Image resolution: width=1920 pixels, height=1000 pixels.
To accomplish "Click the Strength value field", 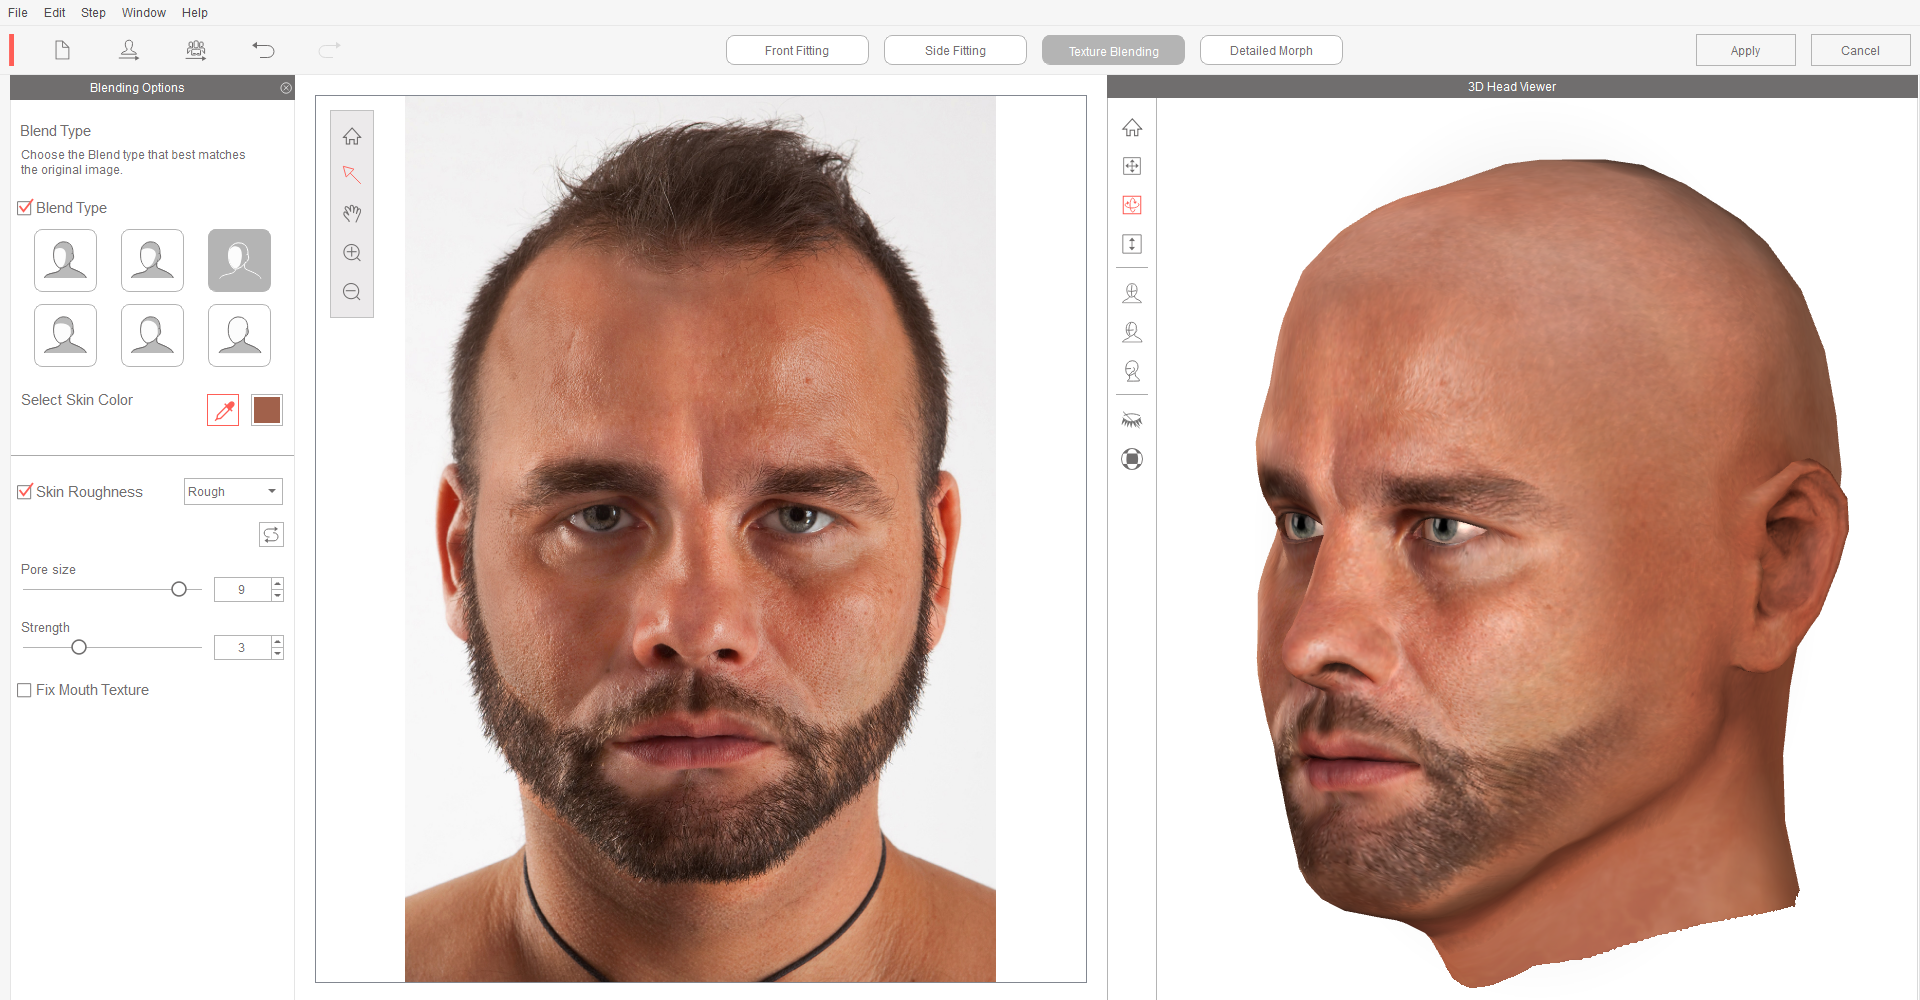I will coord(242,648).
